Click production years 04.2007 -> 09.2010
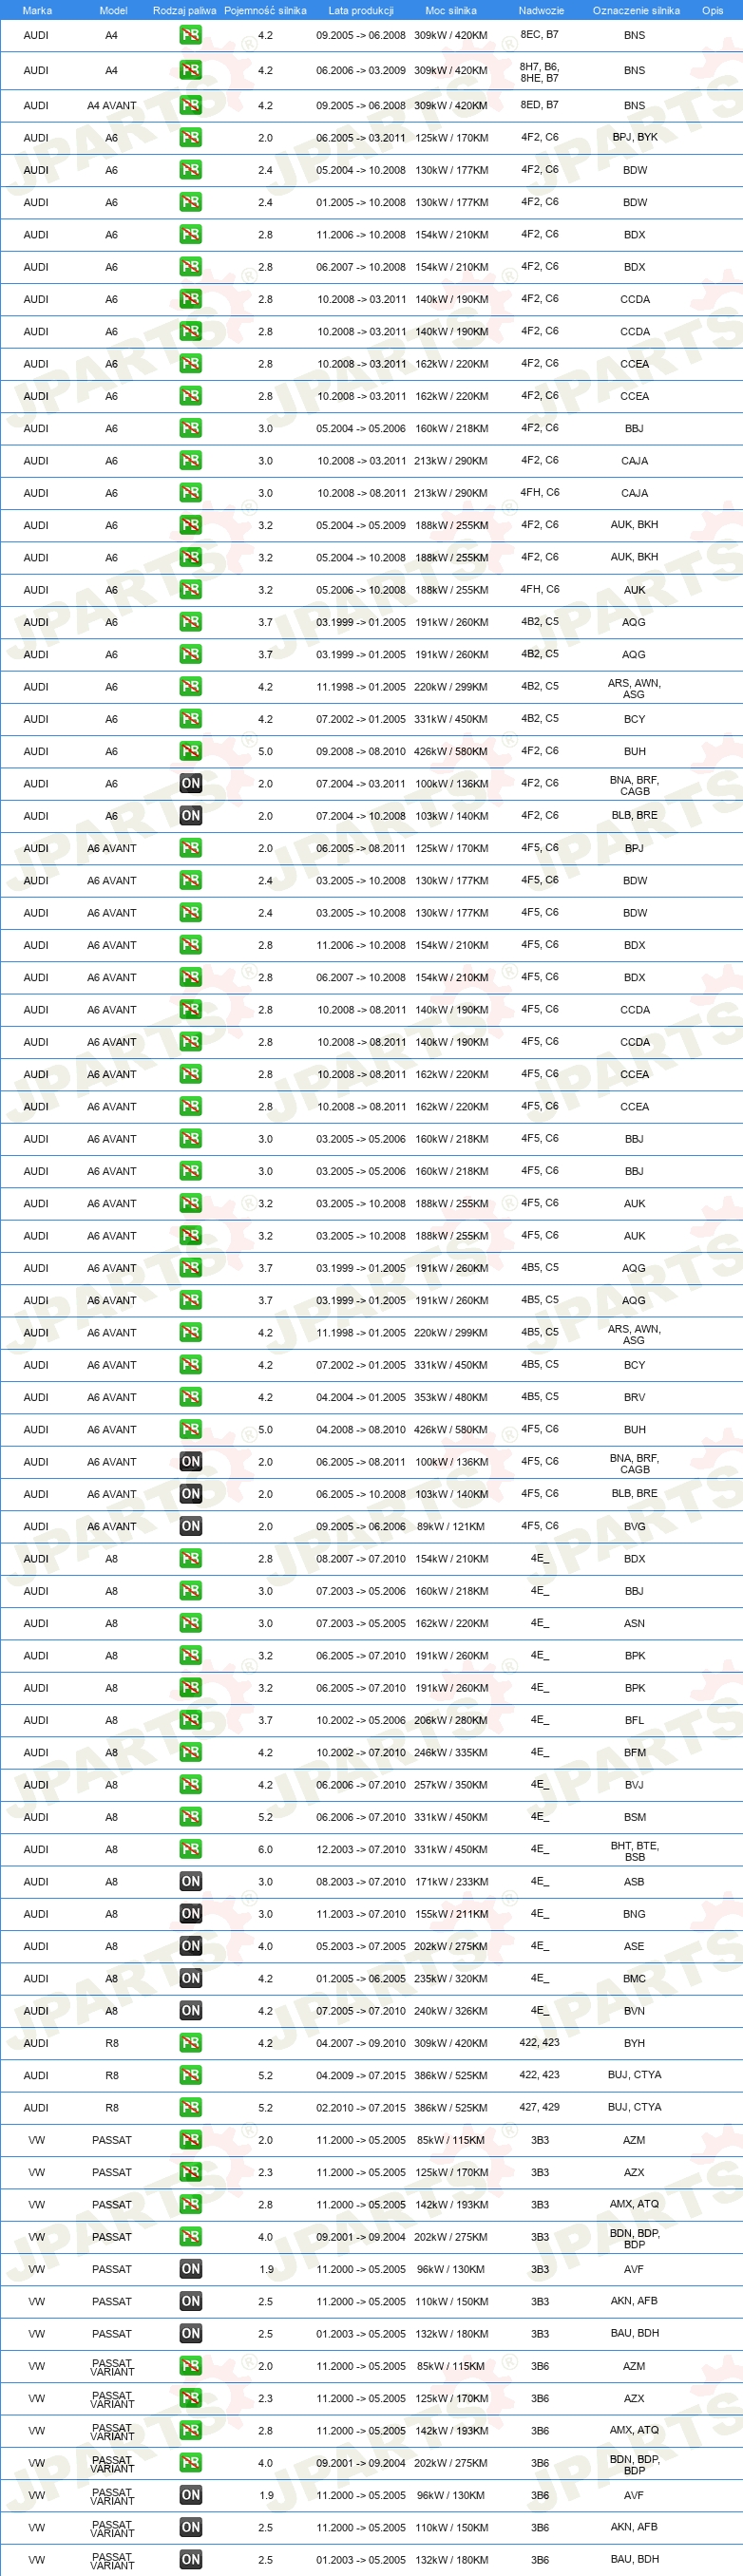The width and height of the screenshot is (743, 2576). (361, 2043)
